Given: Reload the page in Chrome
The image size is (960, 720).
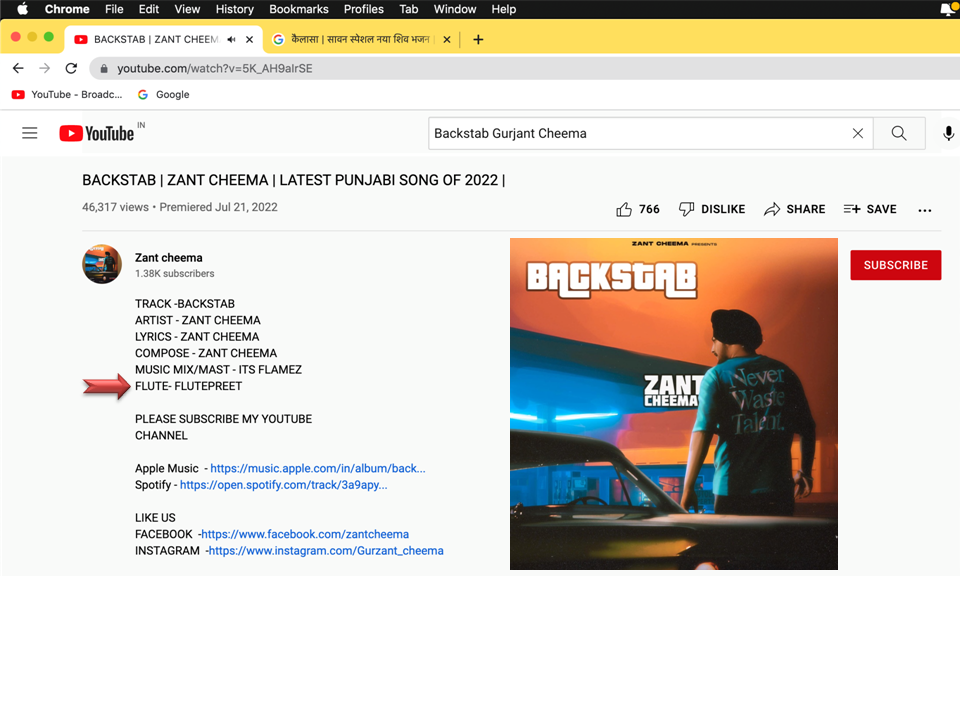Looking at the screenshot, I should [x=71, y=68].
